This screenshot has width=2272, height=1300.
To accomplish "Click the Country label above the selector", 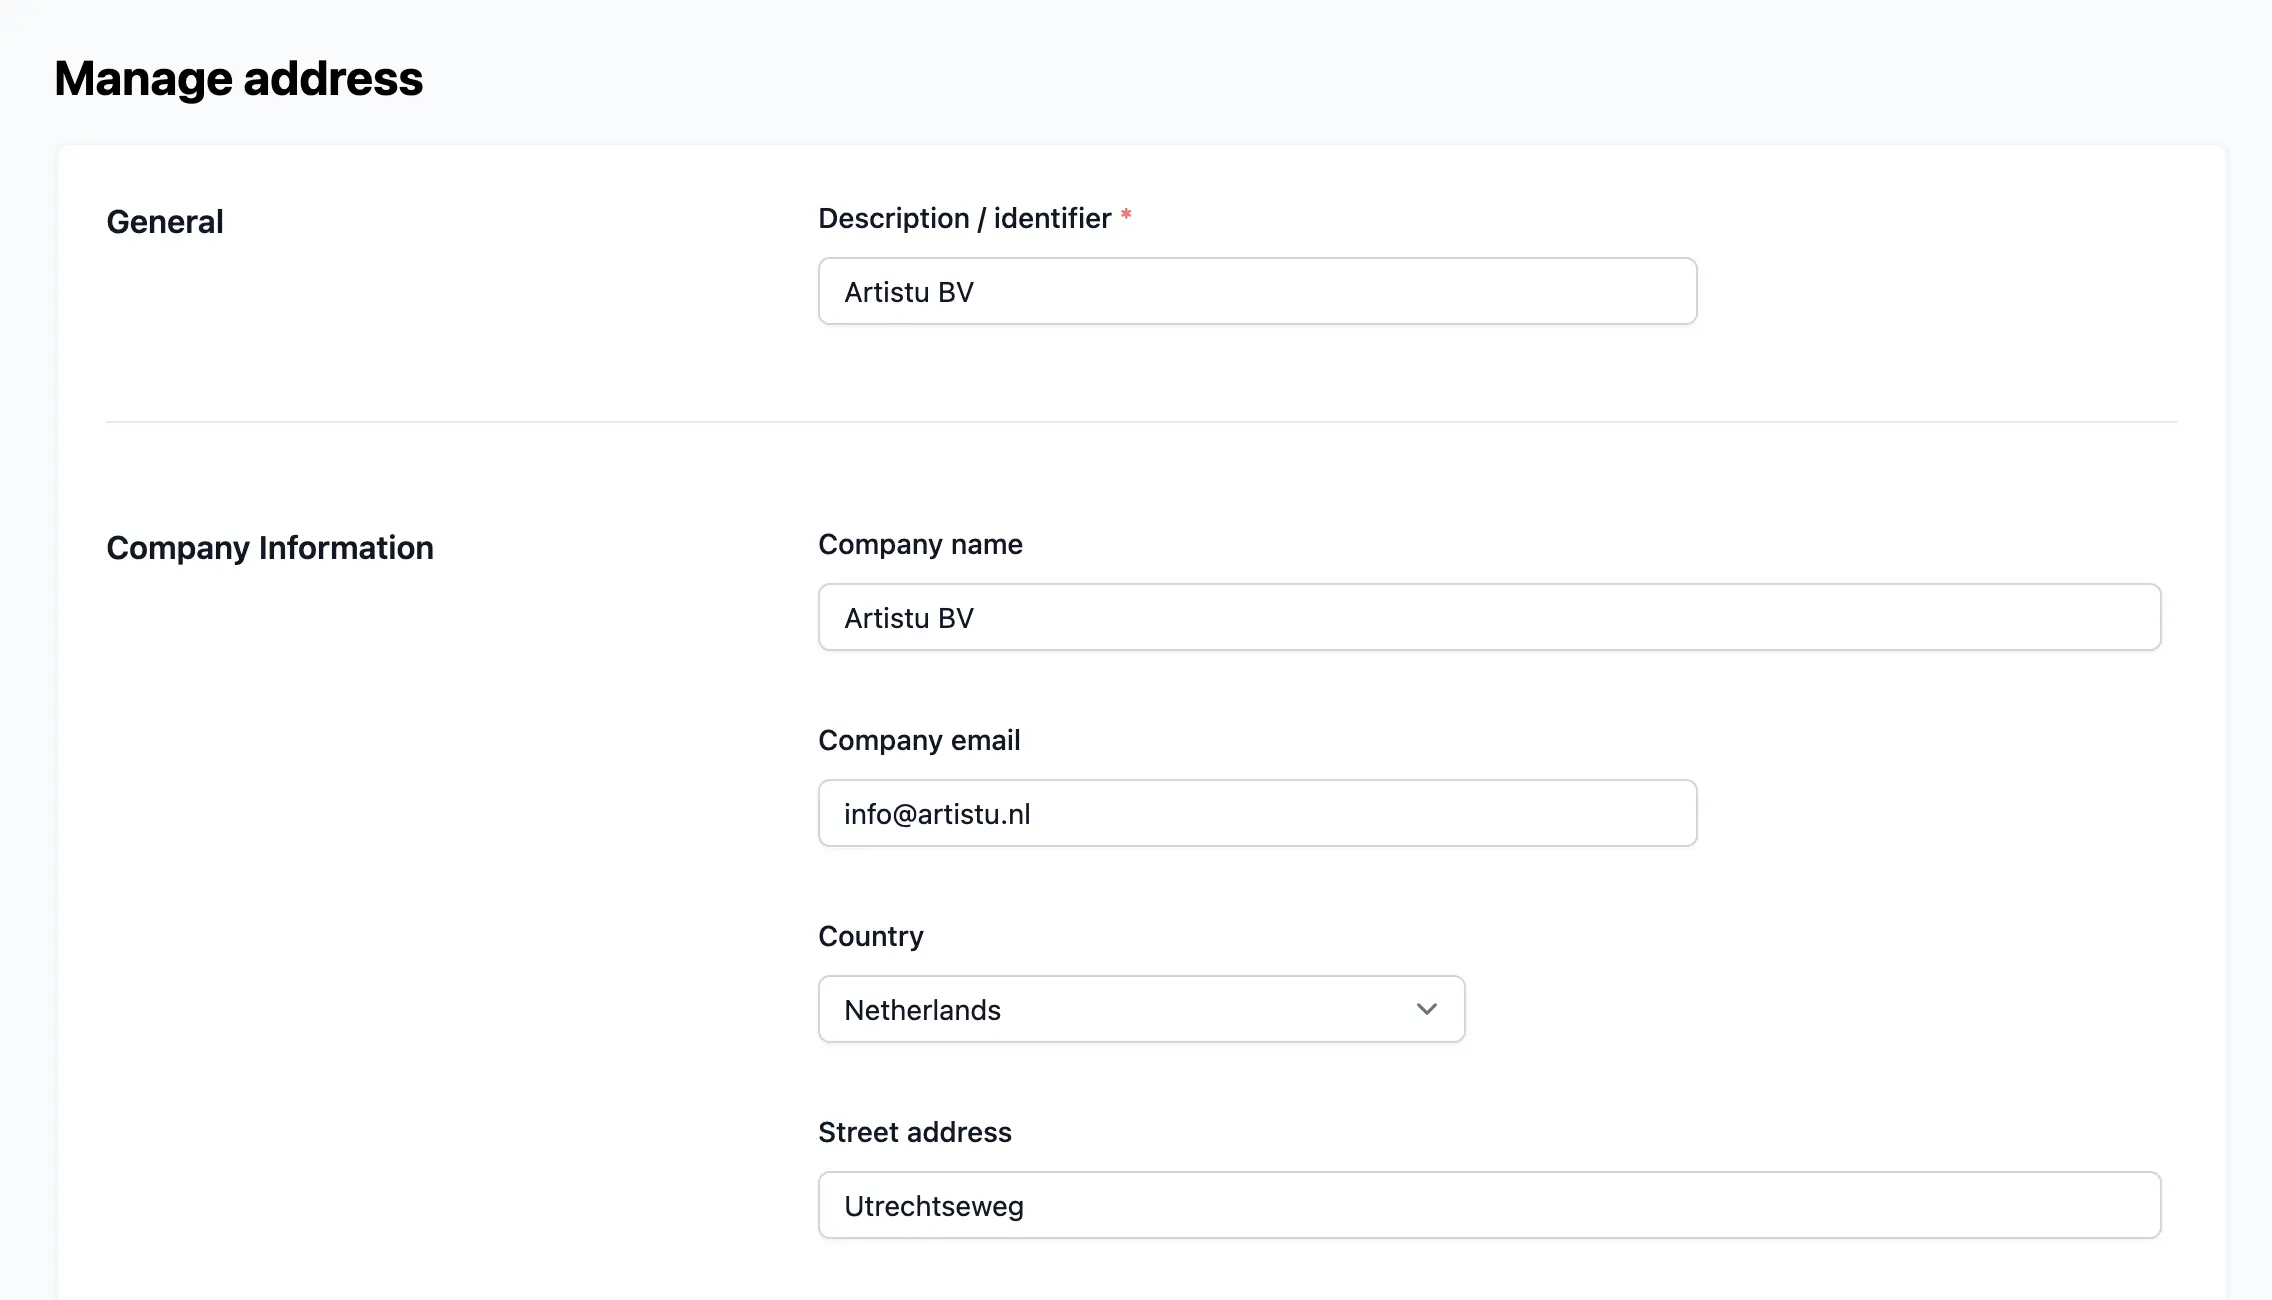I will [x=870, y=936].
